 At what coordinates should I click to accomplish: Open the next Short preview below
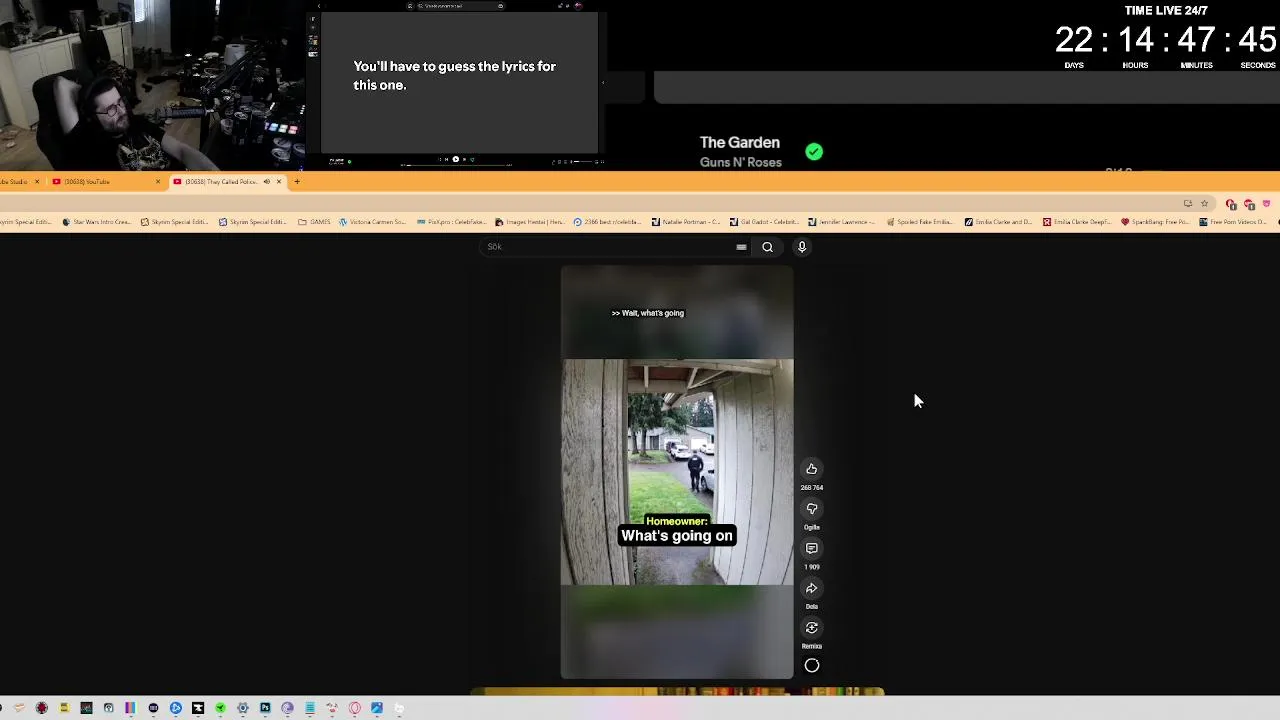(x=677, y=691)
